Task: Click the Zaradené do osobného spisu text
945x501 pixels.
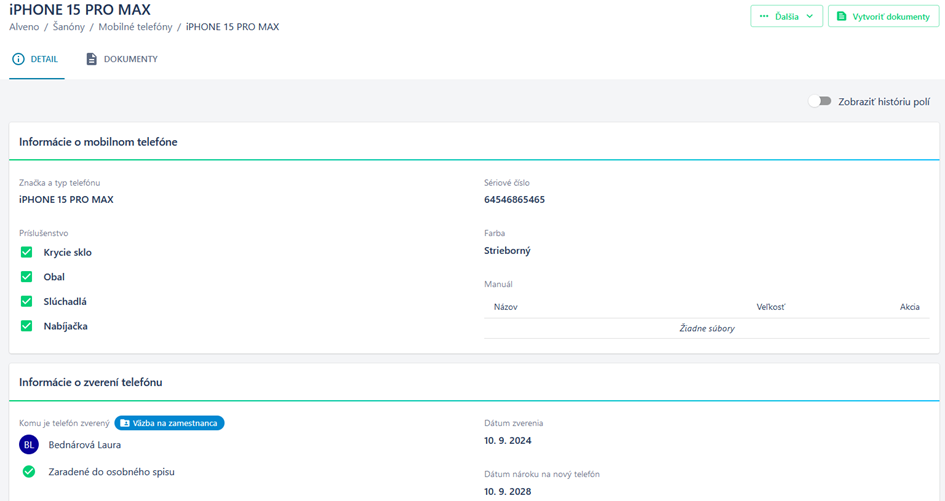Action: pos(111,472)
